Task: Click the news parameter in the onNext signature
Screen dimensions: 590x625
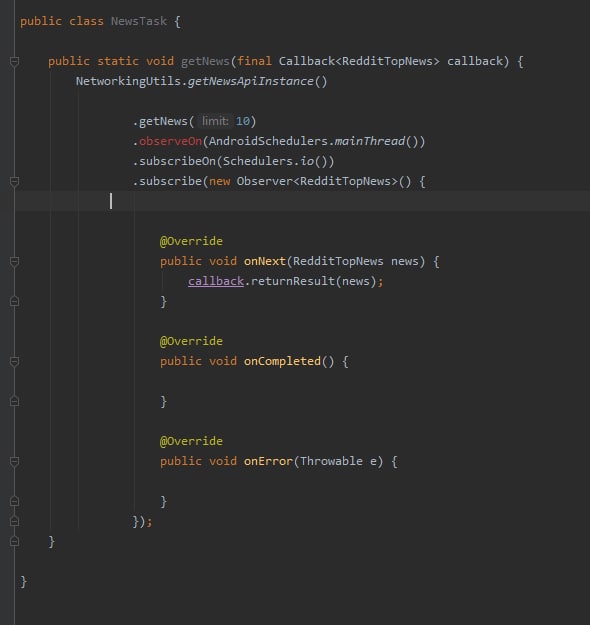Action: (x=405, y=261)
